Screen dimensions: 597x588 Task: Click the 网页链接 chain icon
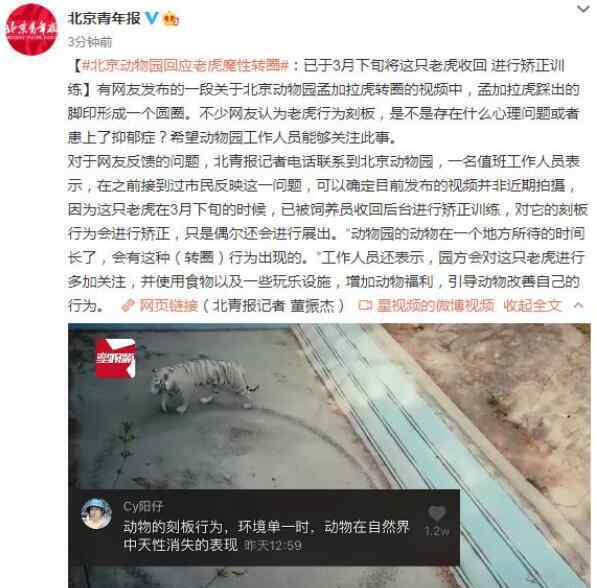pos(128,305)
